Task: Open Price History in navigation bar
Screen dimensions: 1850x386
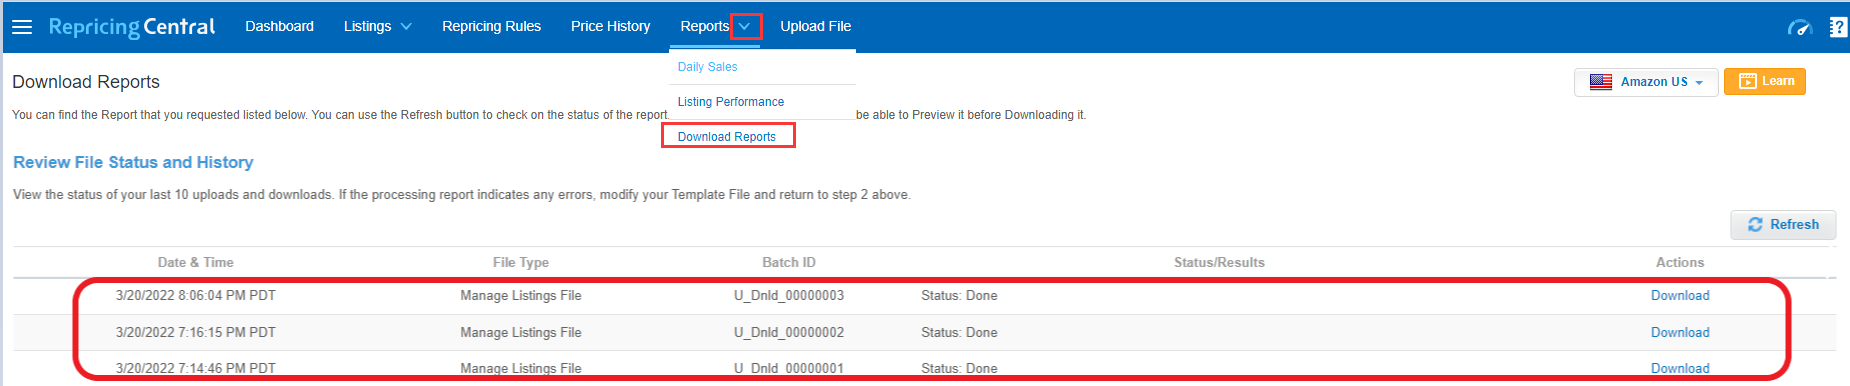Action: click(610, 27)
